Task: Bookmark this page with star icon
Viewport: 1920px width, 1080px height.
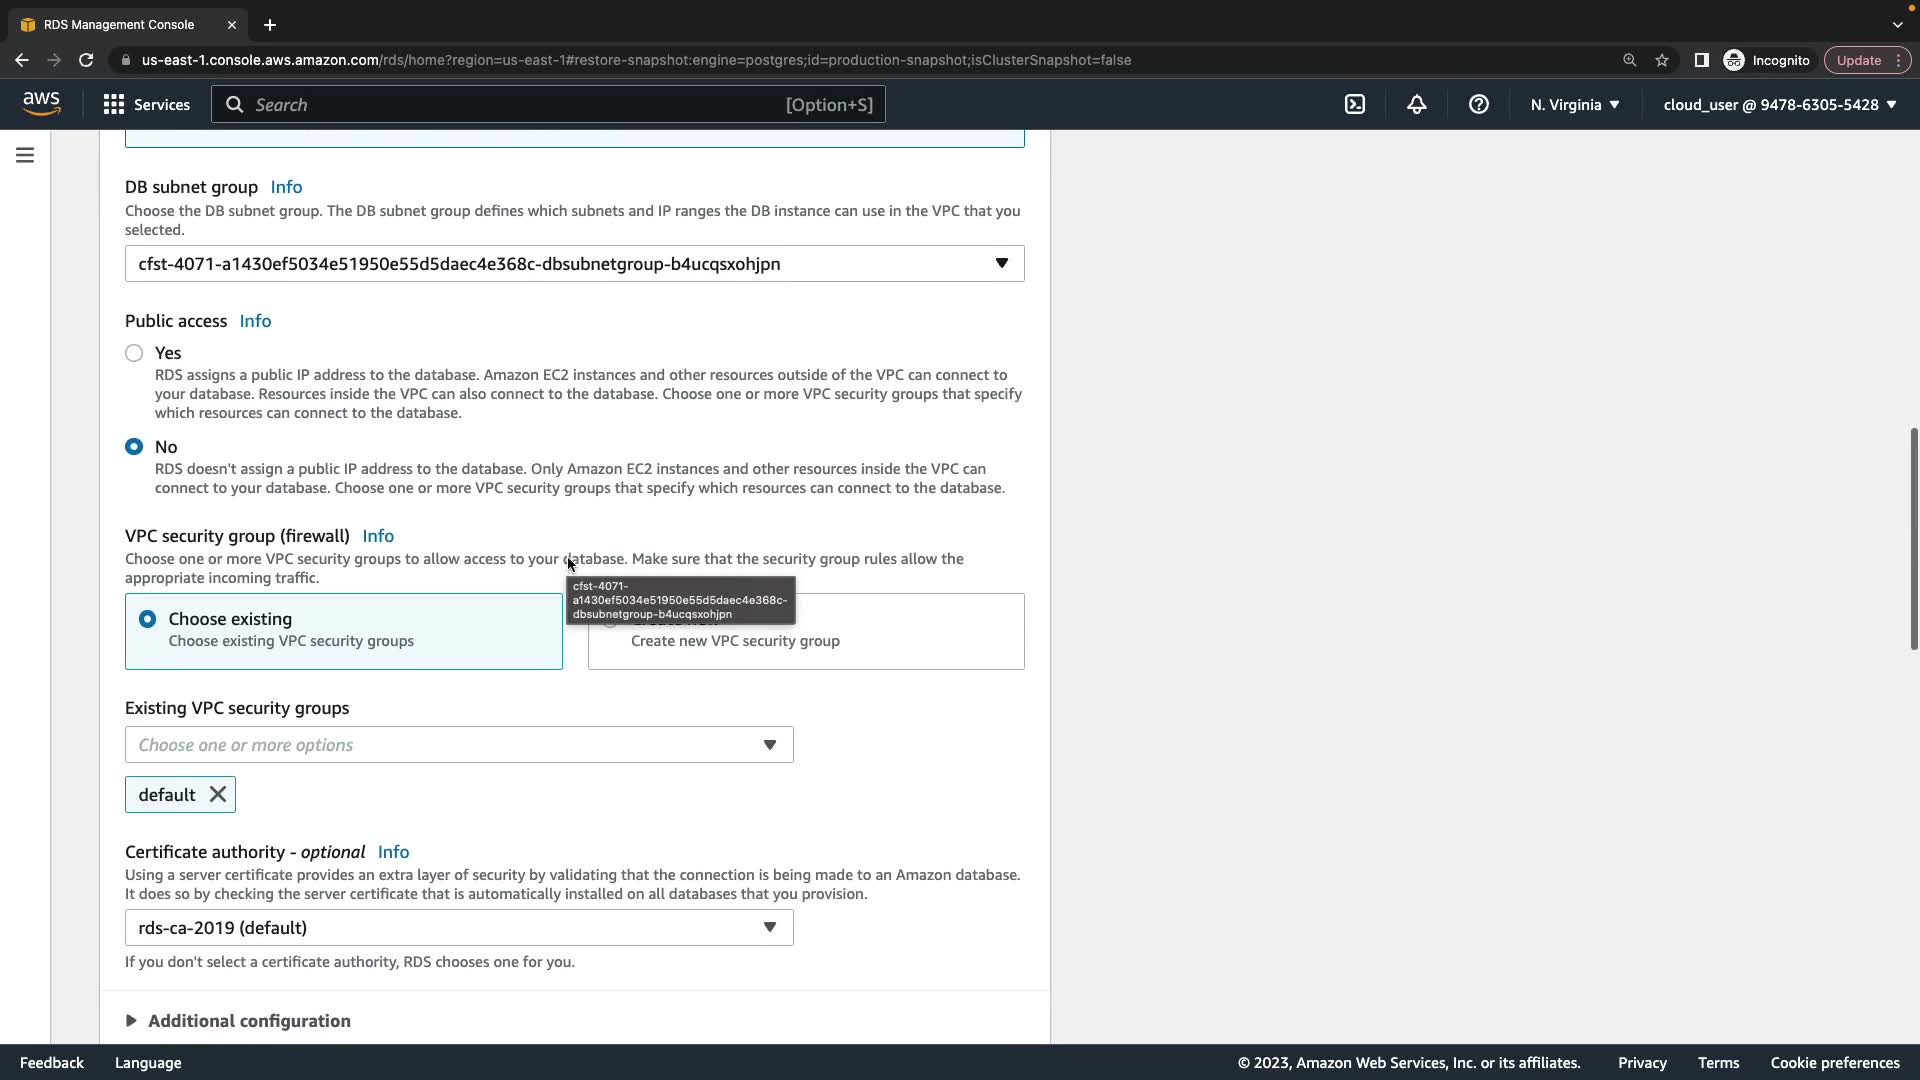Action: click(x=1662, y=60)
